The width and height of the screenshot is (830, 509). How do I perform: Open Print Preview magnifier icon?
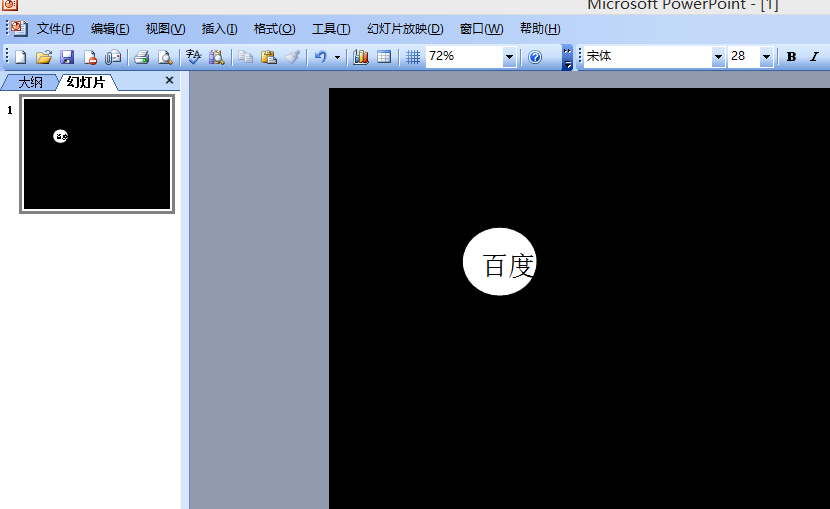coord(165,57)
